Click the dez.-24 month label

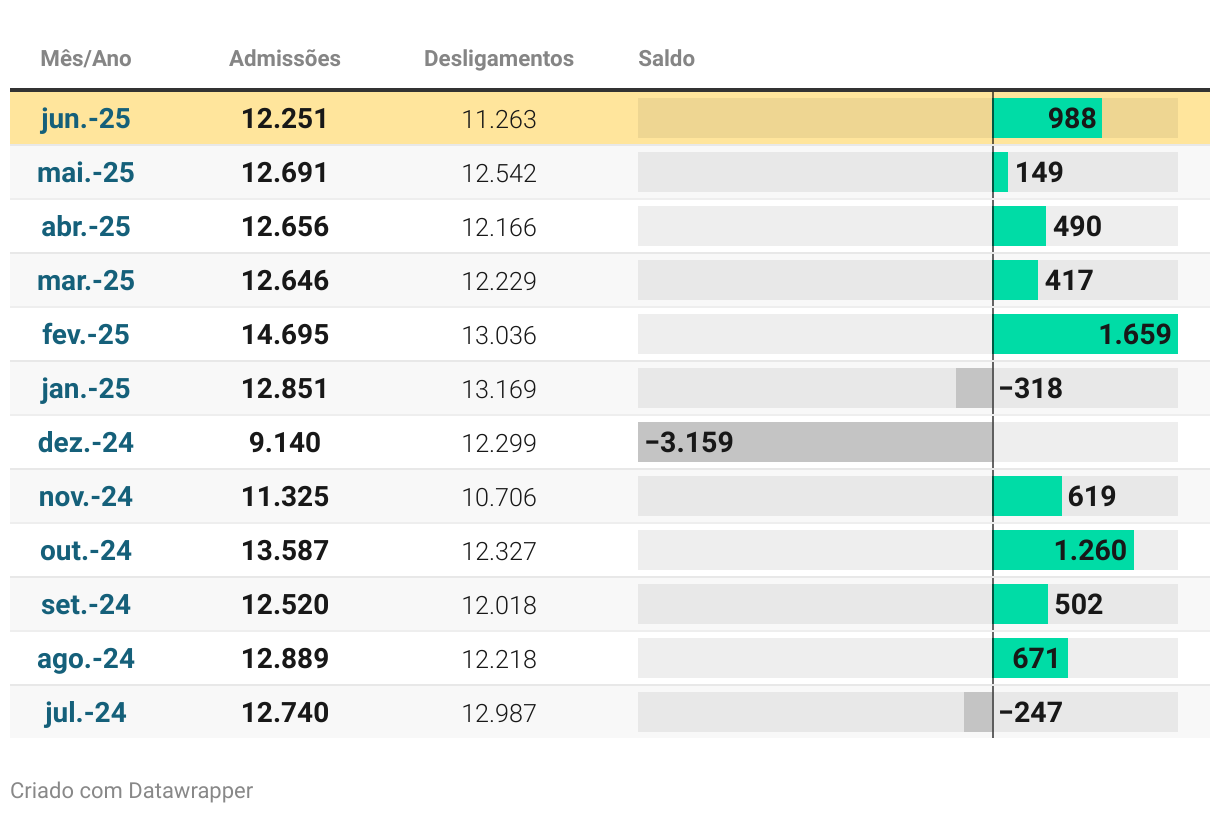[86, 442]
